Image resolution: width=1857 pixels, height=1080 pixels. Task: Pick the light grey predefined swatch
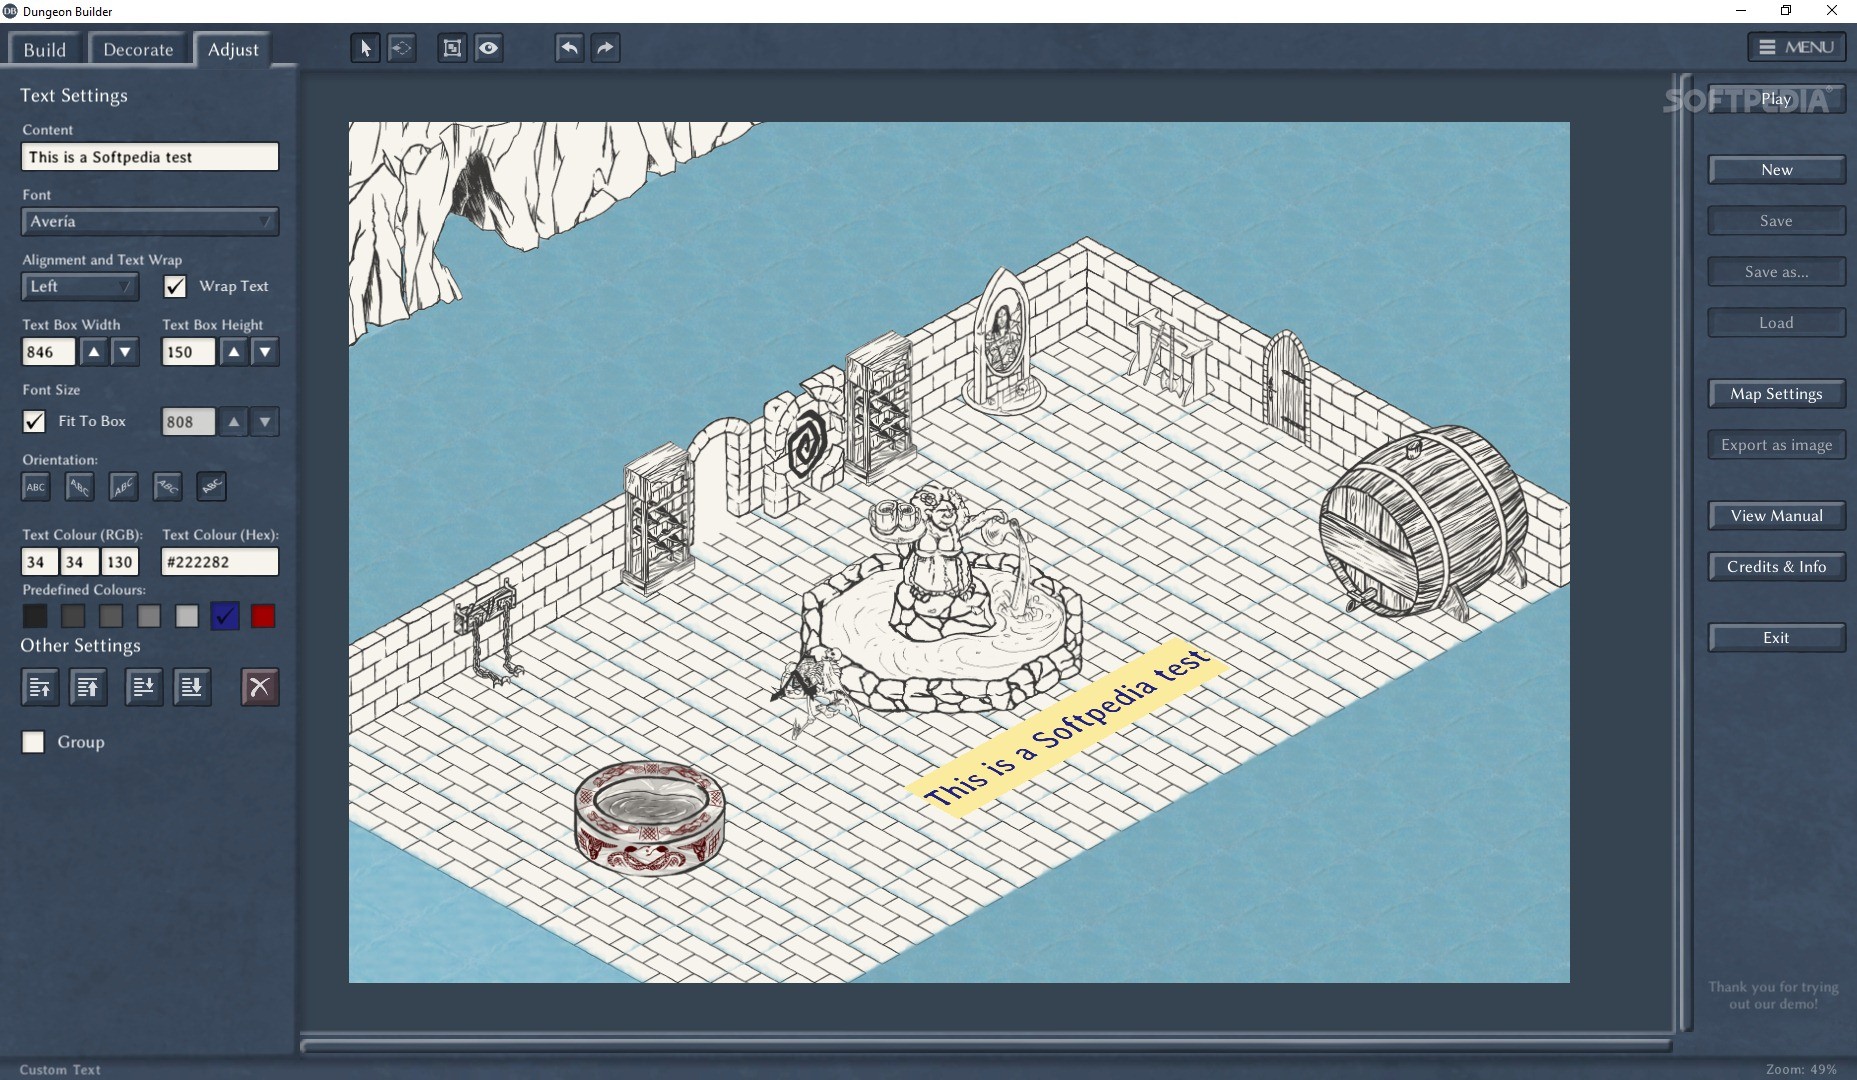(187, 617)
